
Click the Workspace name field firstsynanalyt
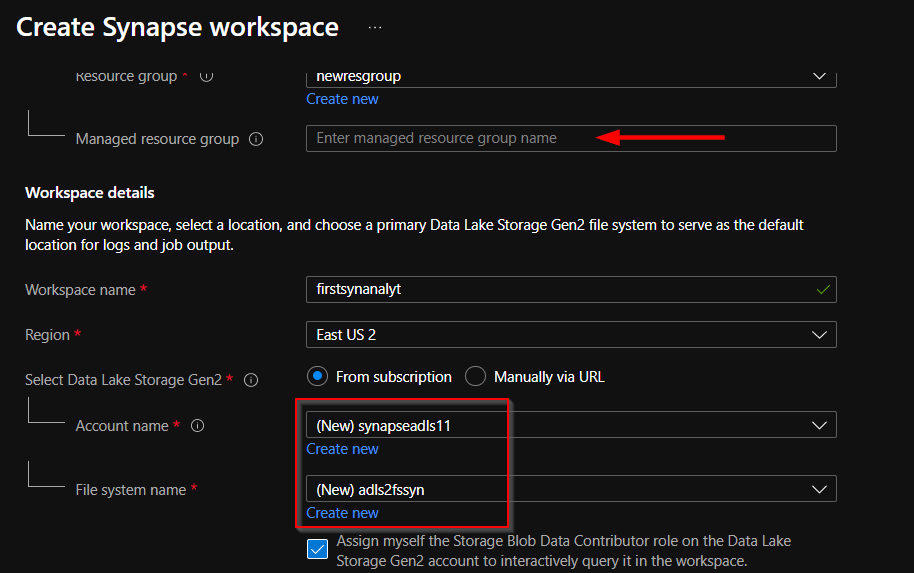pyautogui.click(x=571, y=290)
